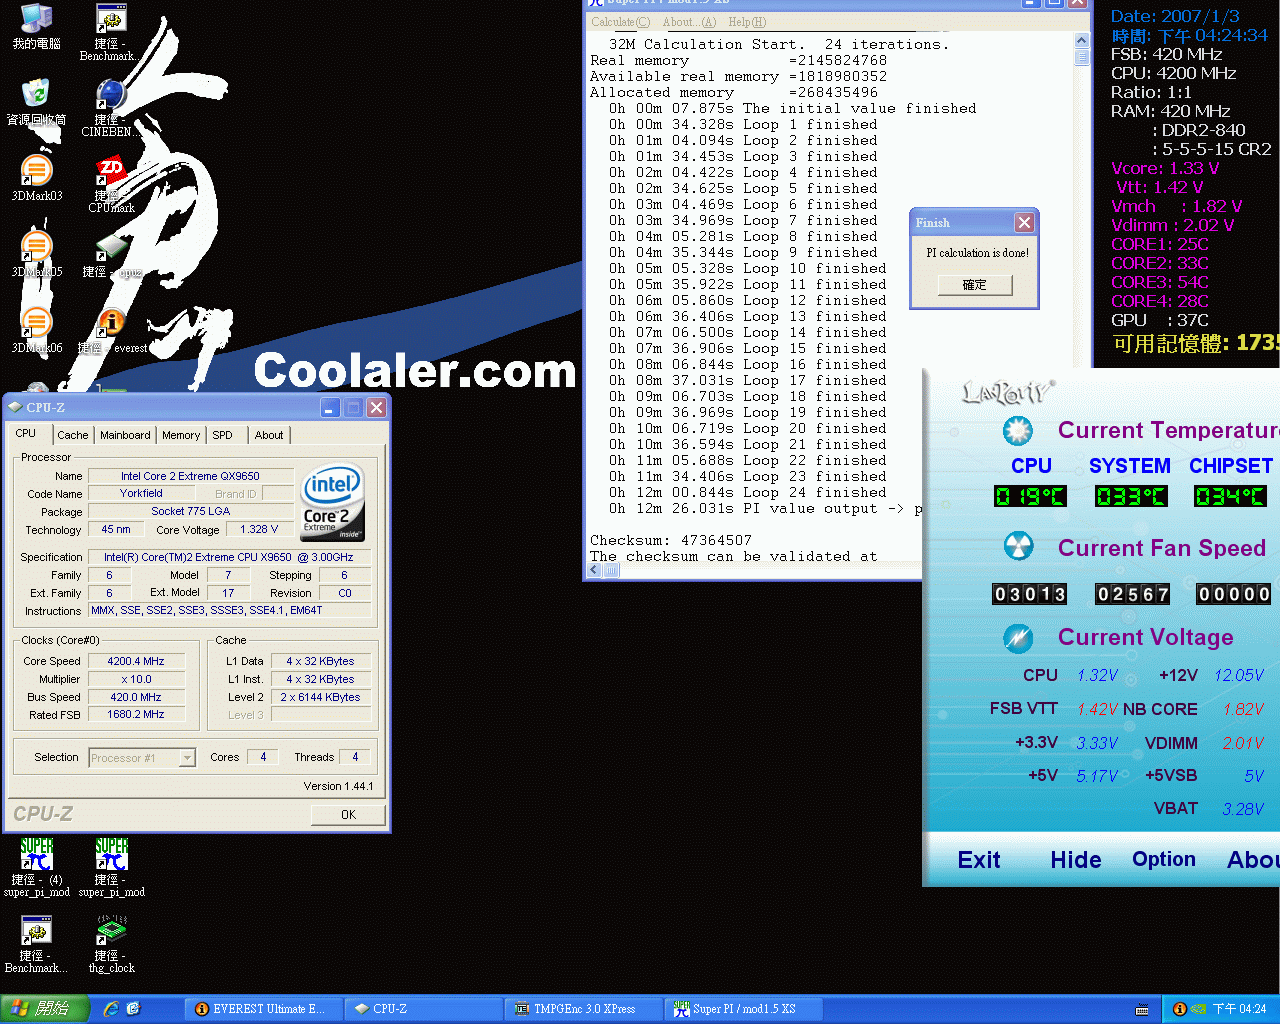Close the Finish dialog

pyautogui.click(x=1024, y=222)
